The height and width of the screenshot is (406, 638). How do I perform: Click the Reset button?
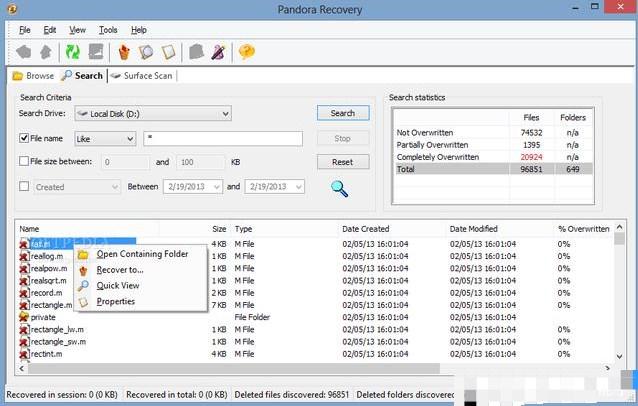pyautogui.click(x=343, y=162)
